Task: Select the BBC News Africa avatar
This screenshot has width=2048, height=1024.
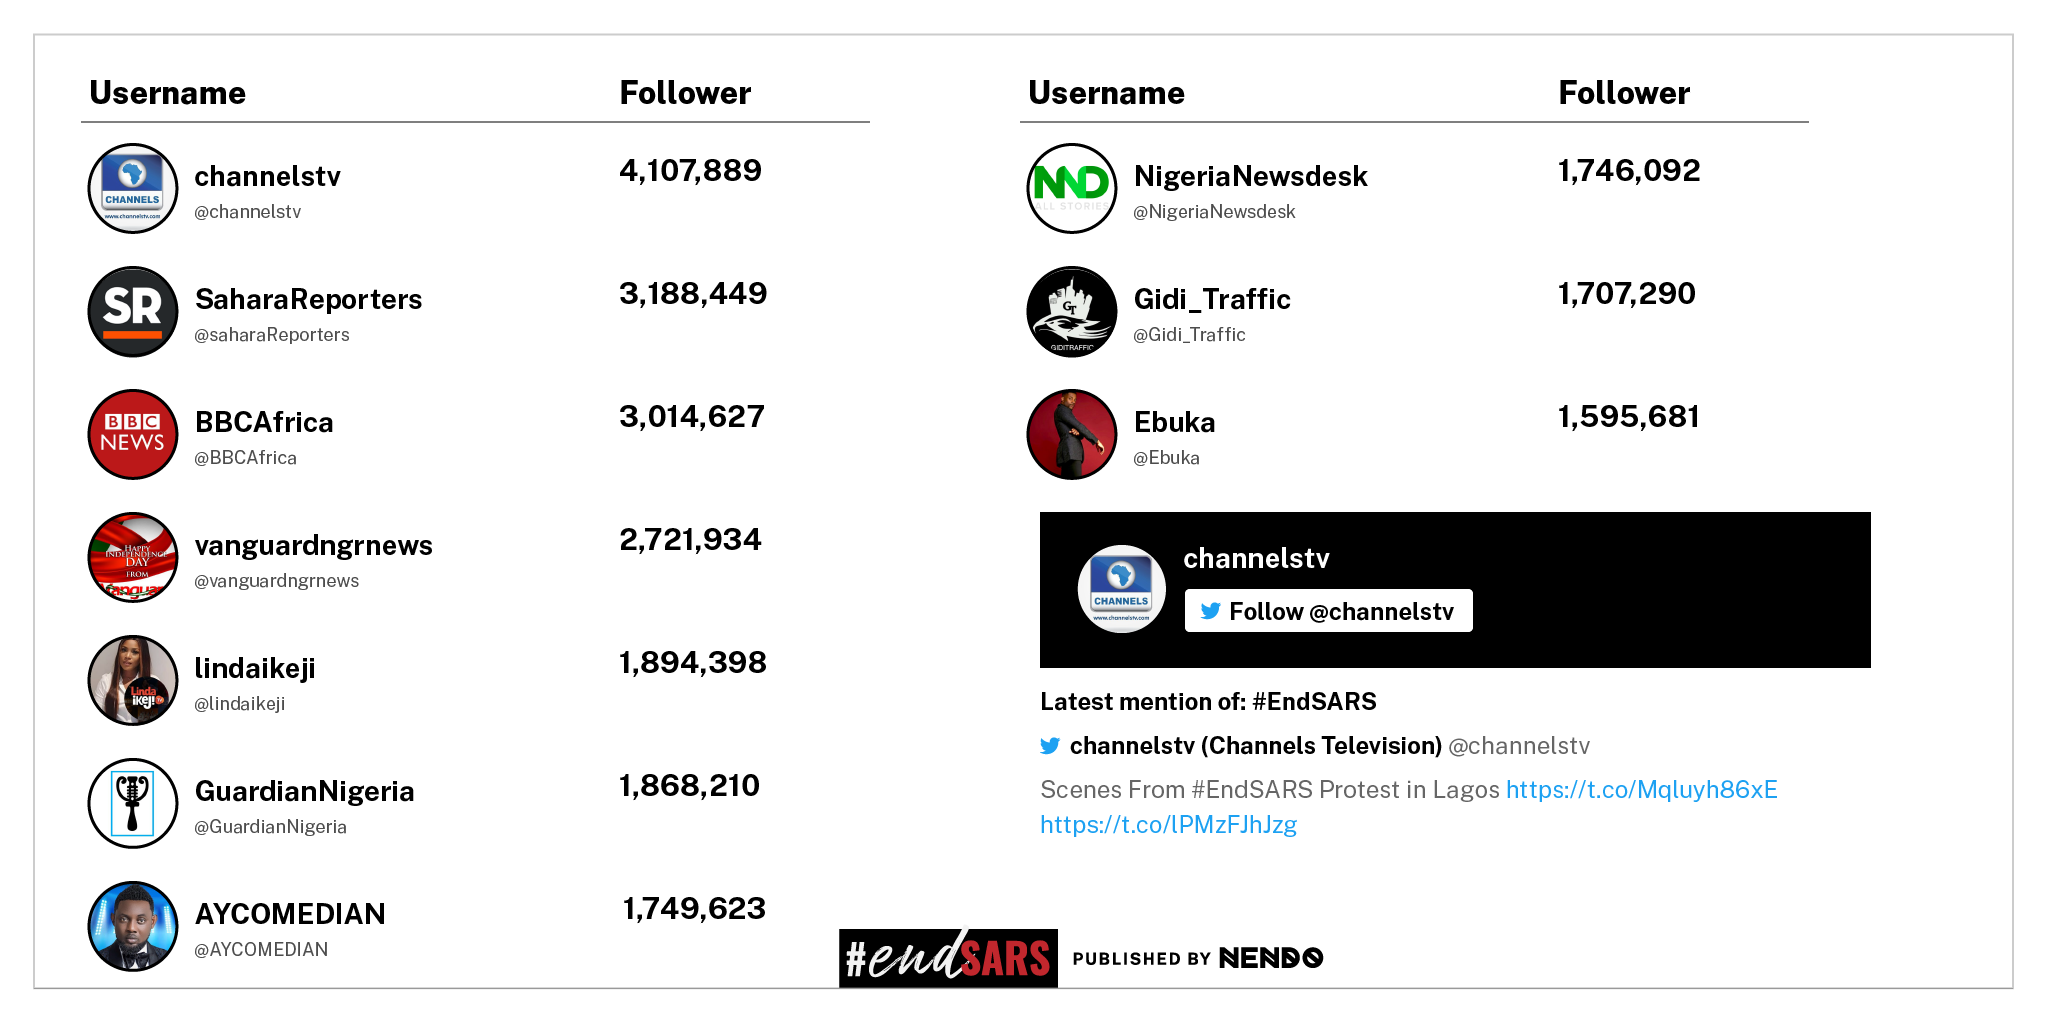Action: (133, 434)
